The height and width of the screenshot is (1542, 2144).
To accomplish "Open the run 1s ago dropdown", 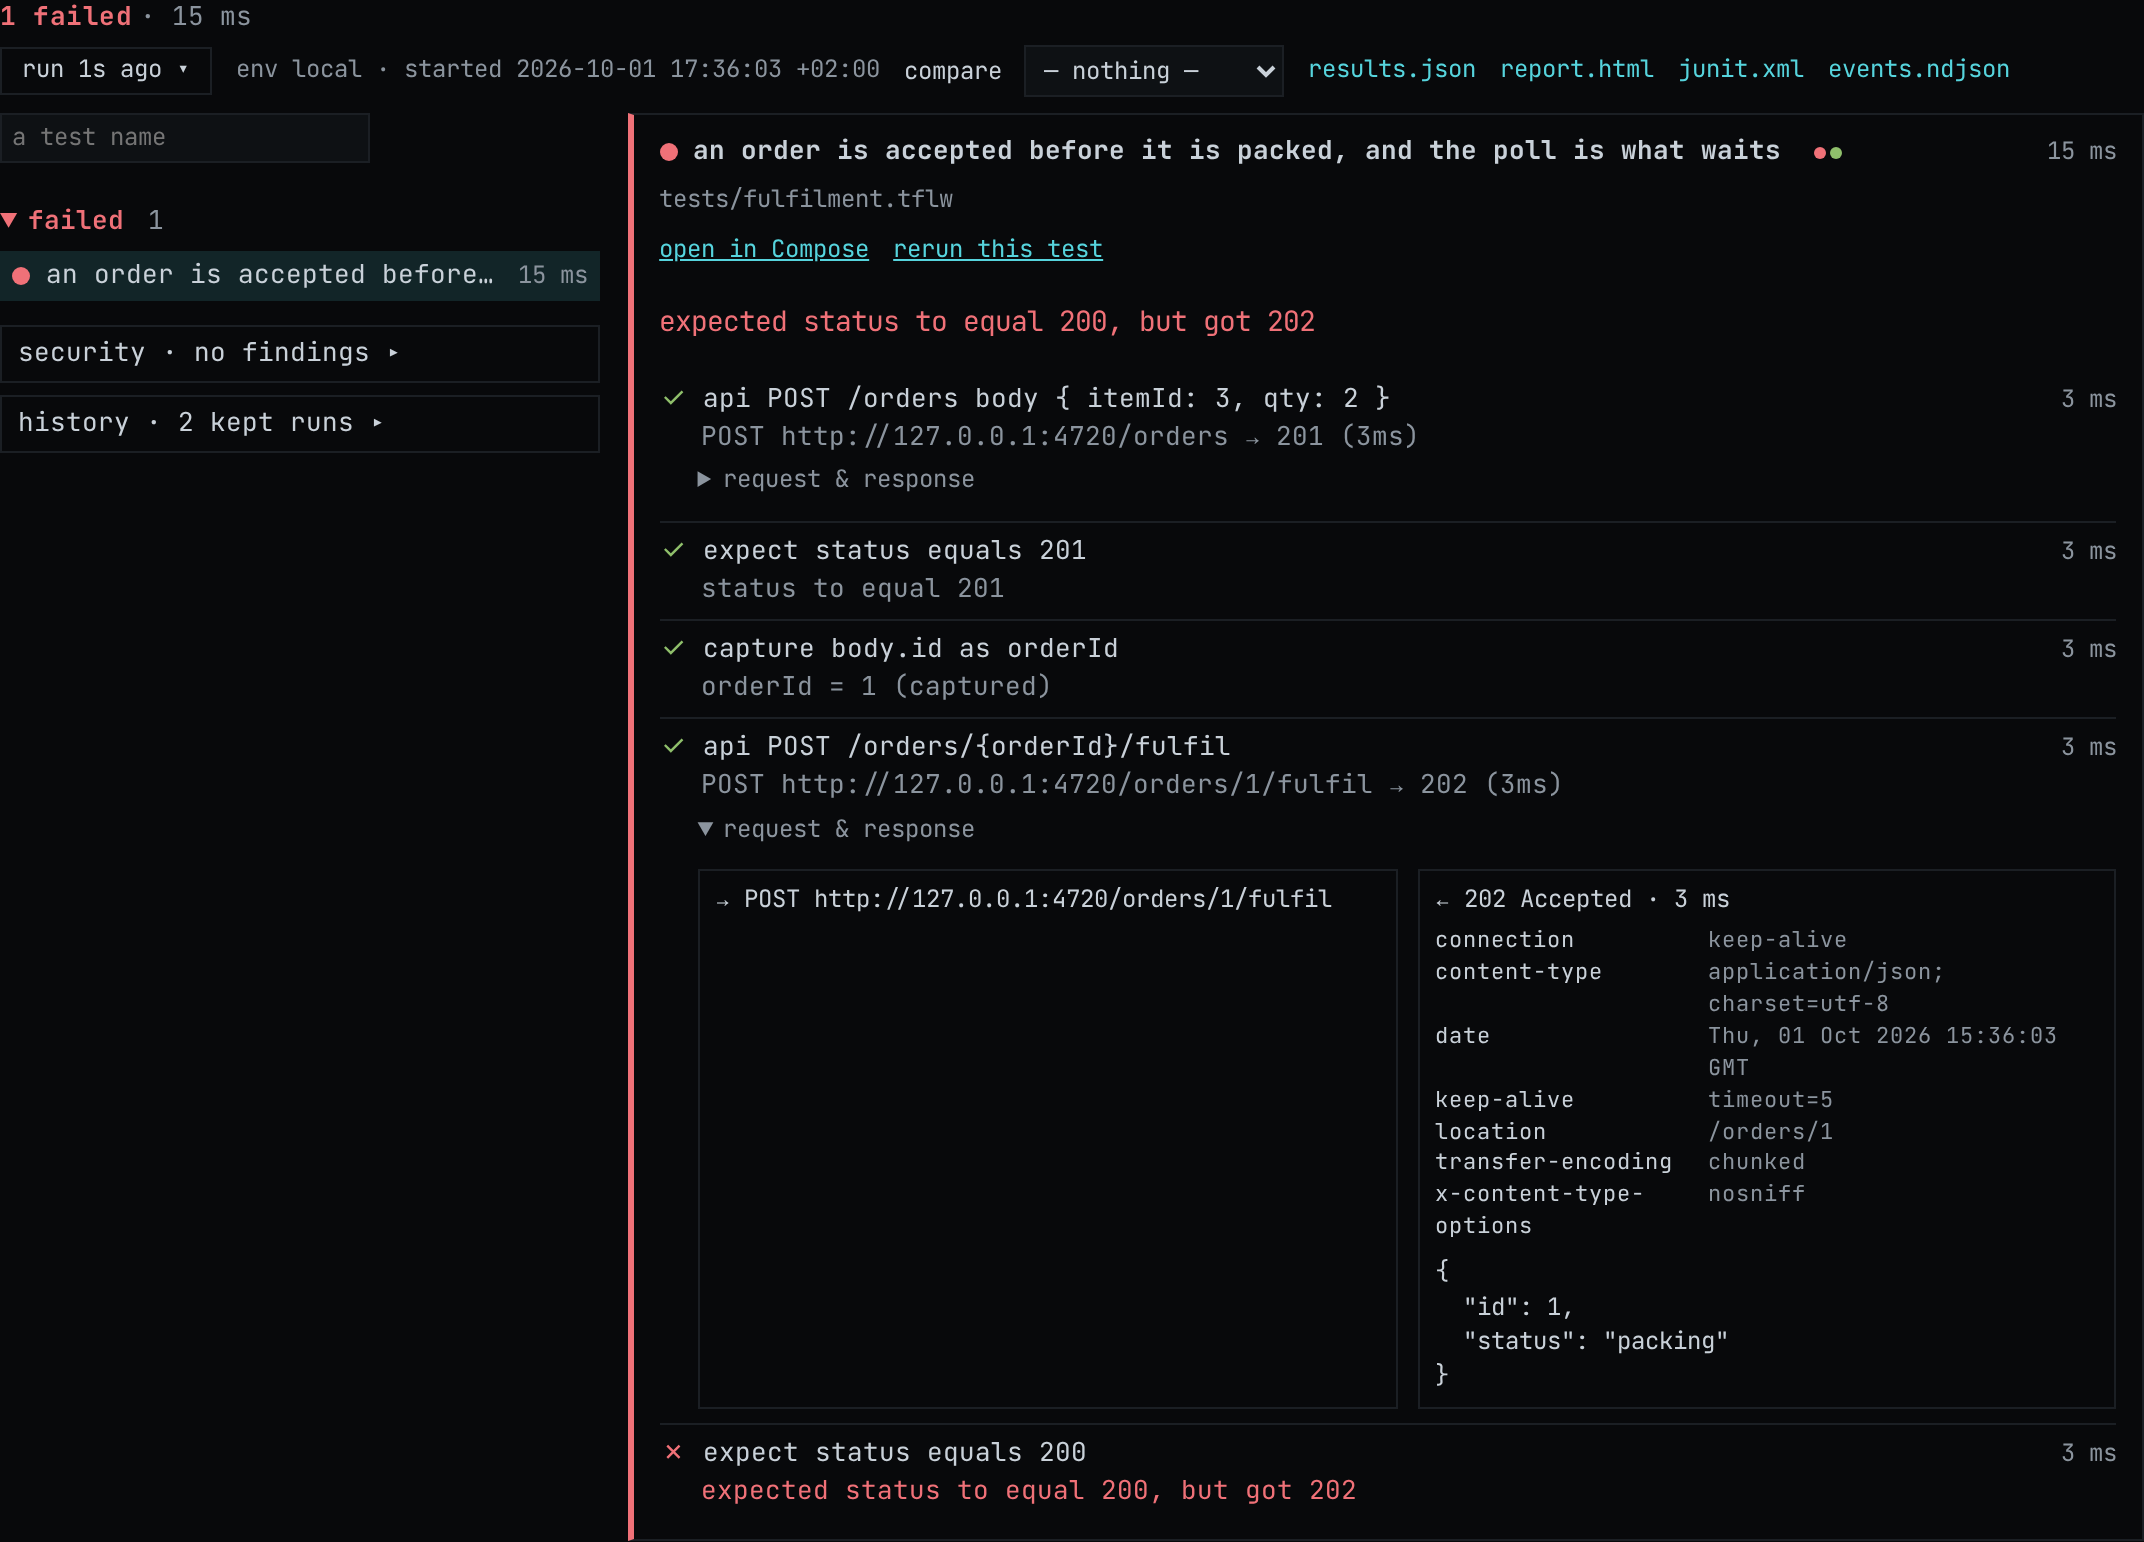I will [105, 70].
